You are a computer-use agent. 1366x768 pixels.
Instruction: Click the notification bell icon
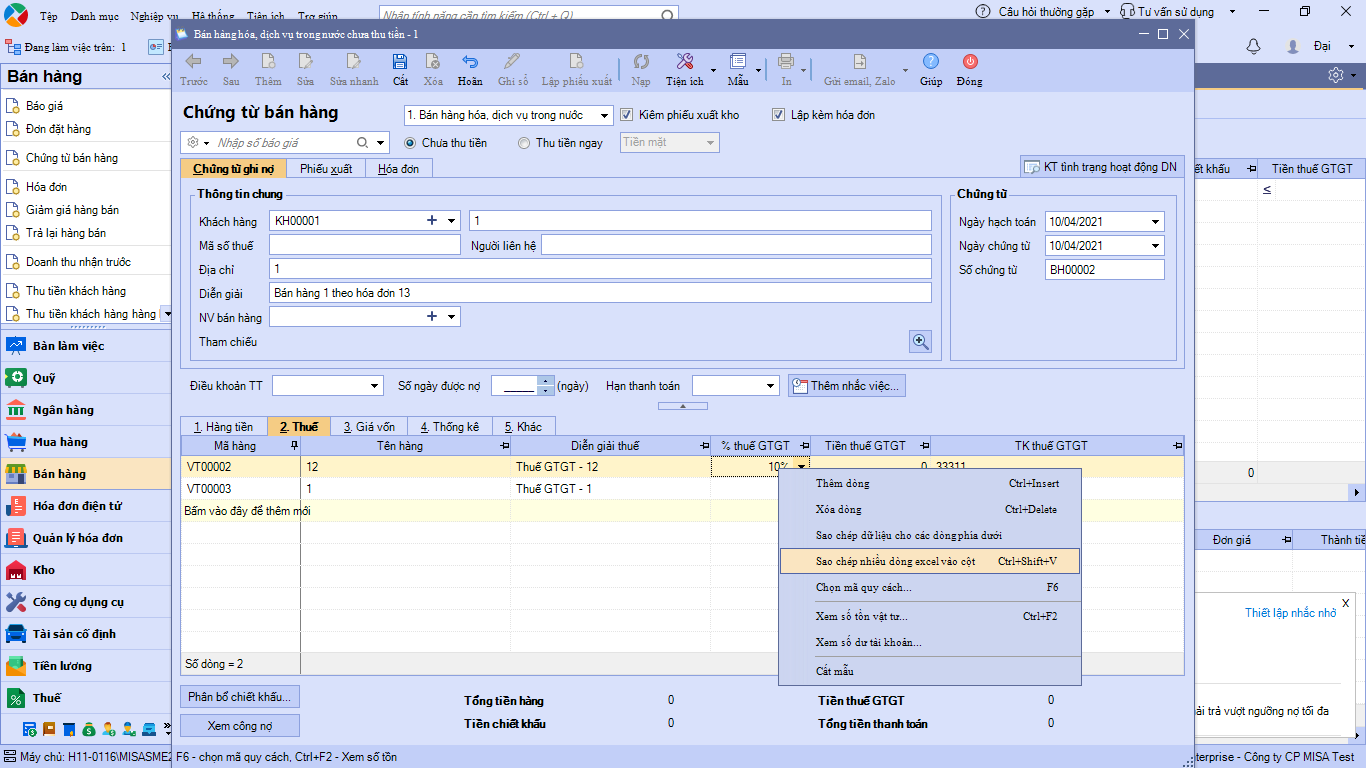coord(1253,47)
